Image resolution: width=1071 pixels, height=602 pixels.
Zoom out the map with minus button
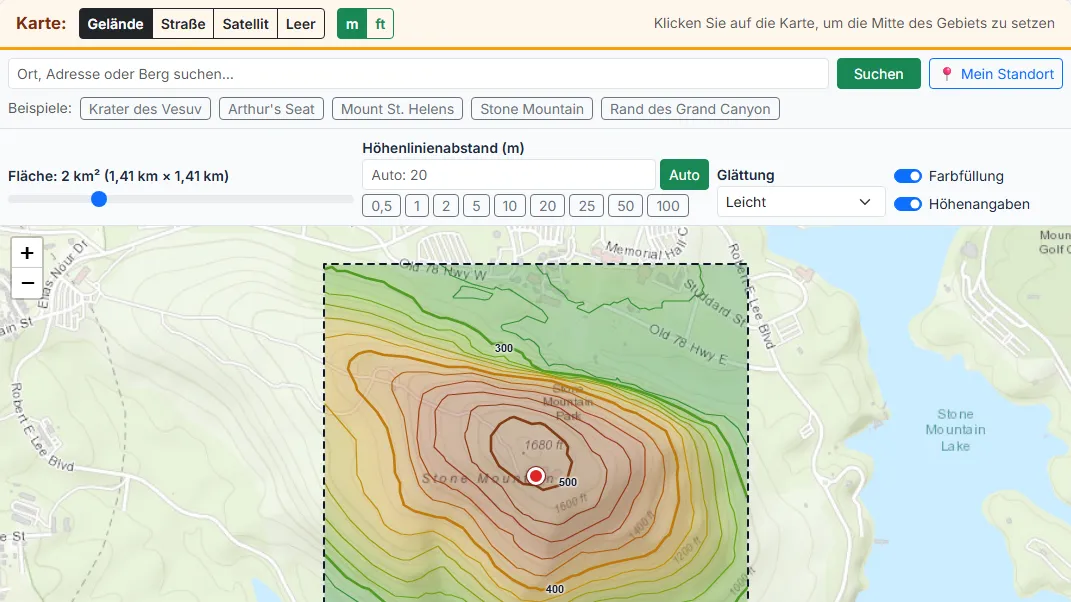pyautogui.click(x=27, y=283)
